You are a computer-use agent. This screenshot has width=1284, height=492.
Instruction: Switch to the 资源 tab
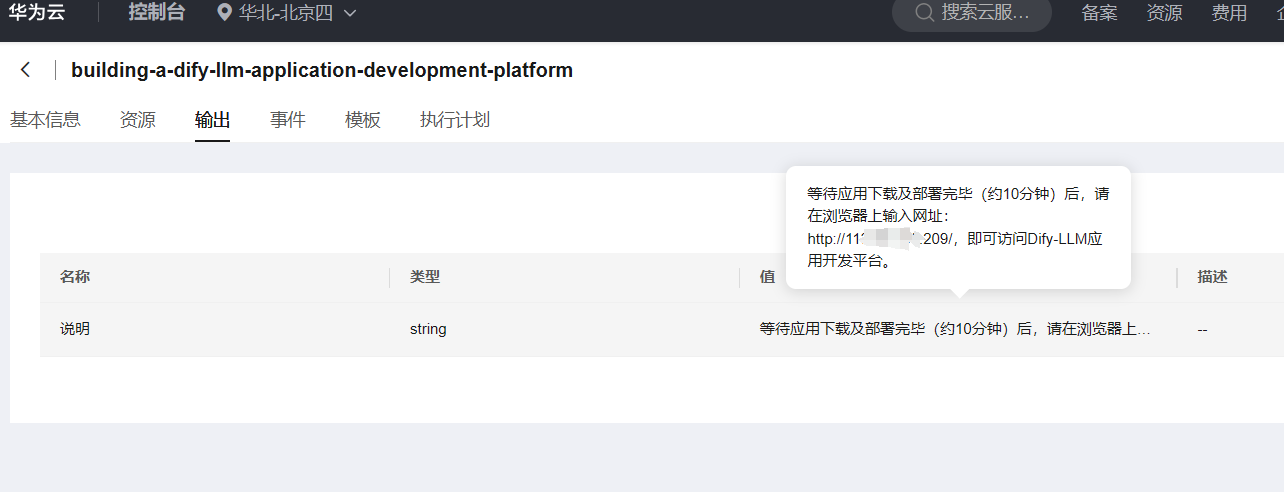pos(138,120)
